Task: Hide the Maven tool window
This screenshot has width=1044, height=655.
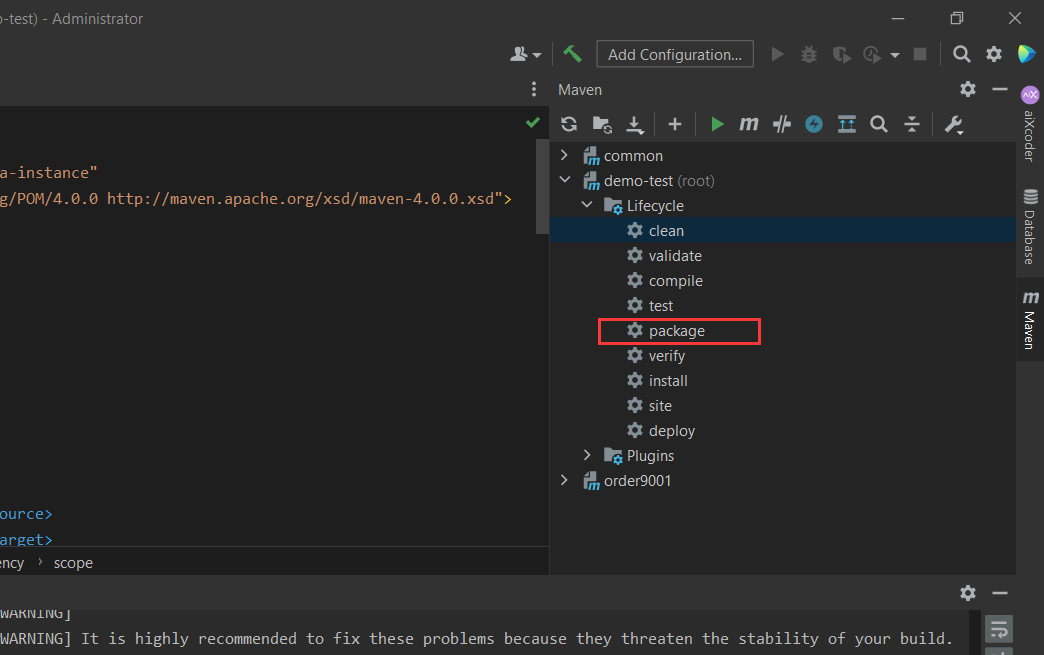Action: click(999, 89)
